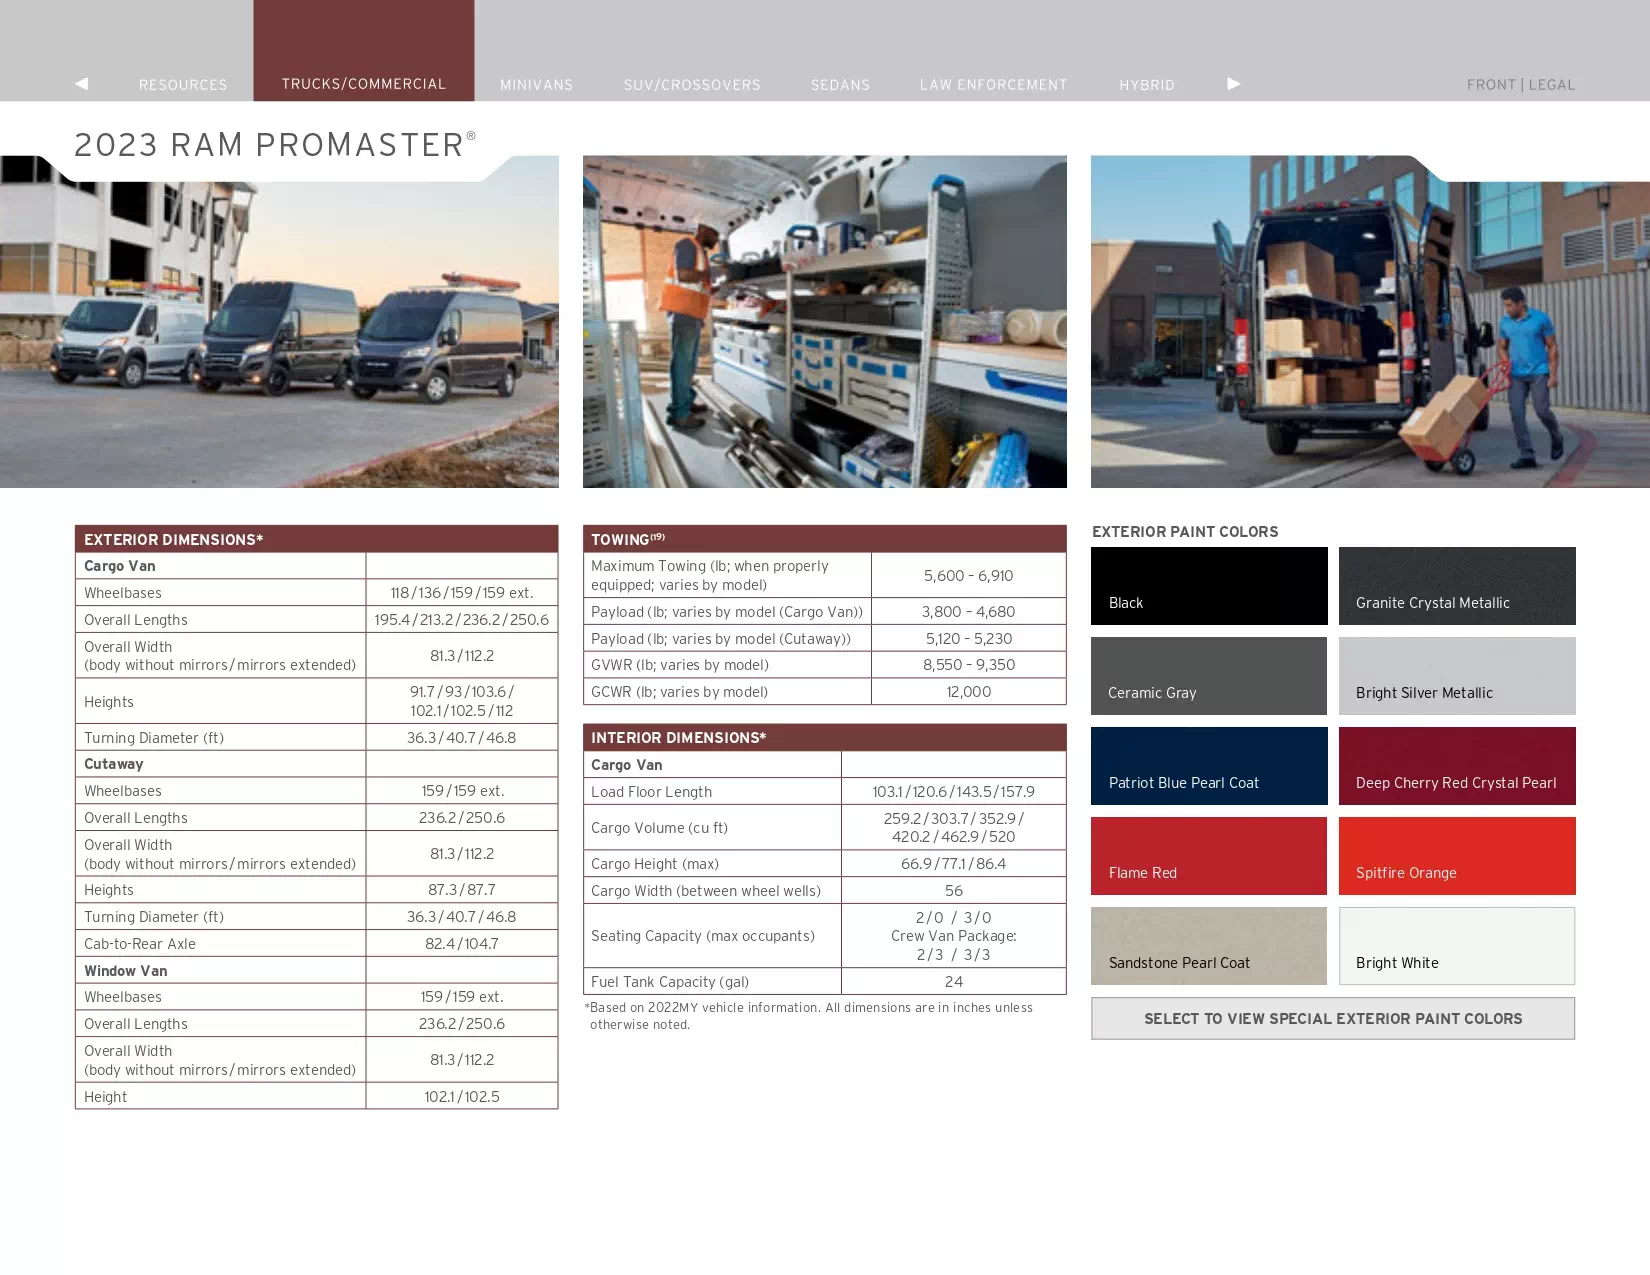Click the Towing table header
This screenshot has width=1650, height=1275.
point(825,539)
